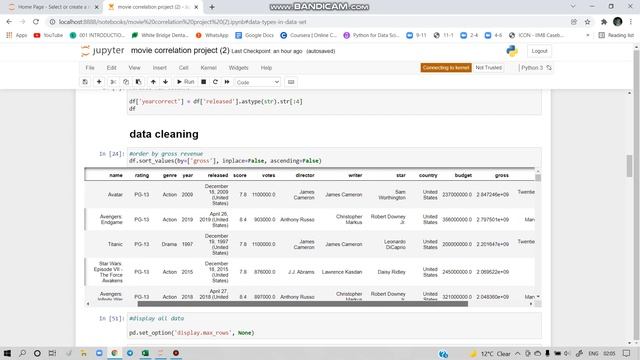The height and width of the screenshot is (360, 640).
Task: Paste cells below icon
Action: coord(138,82)
